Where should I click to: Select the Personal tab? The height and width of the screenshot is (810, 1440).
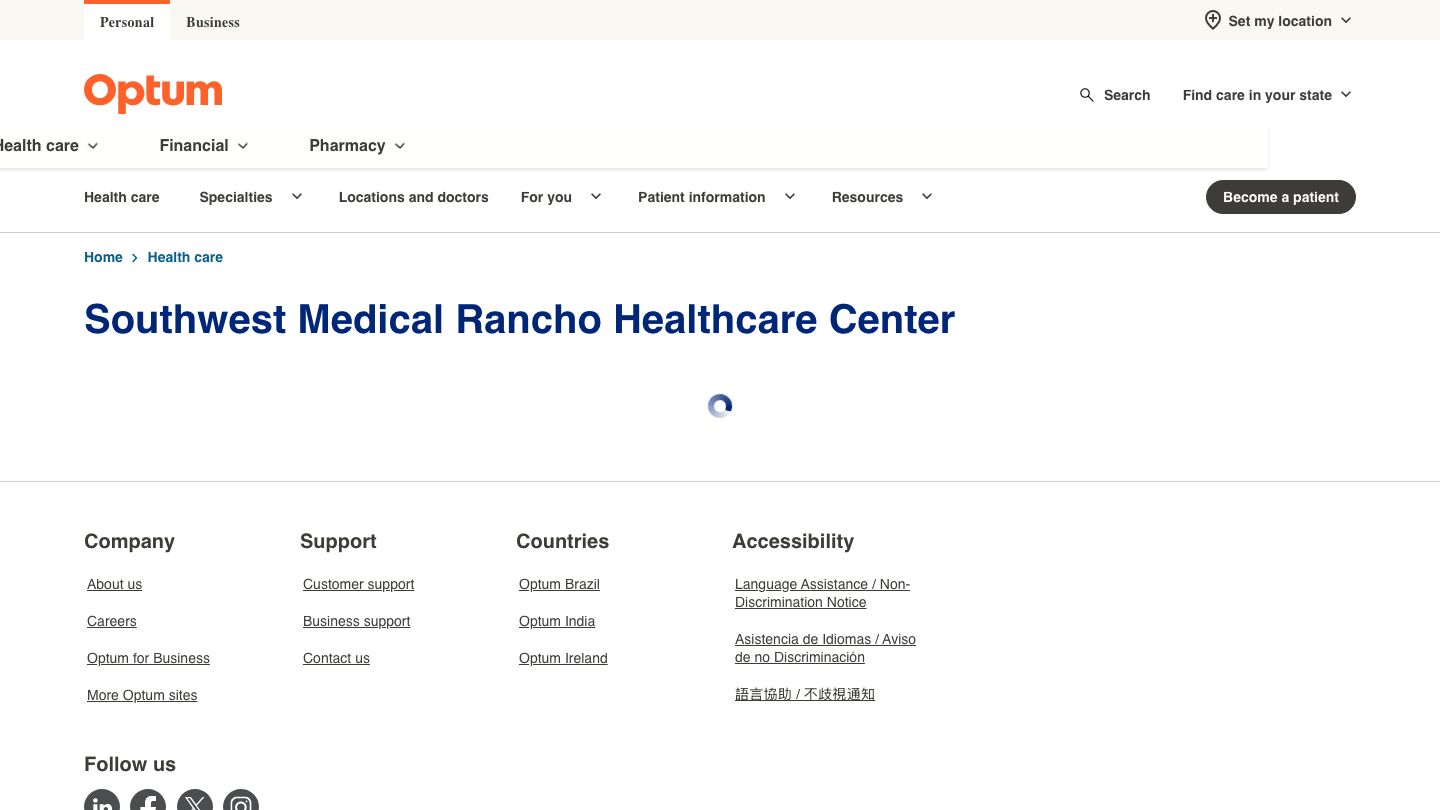[127, 22]
